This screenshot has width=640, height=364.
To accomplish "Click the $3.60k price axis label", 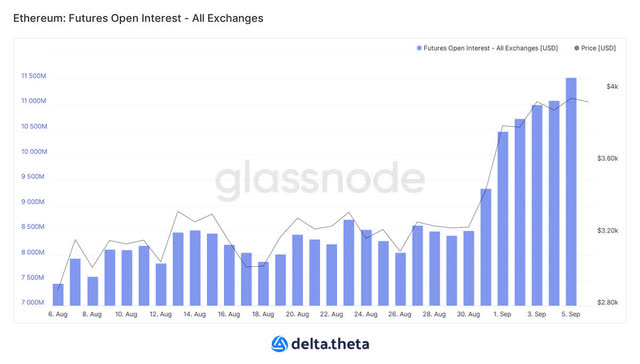I will click(x=608, y=158).
